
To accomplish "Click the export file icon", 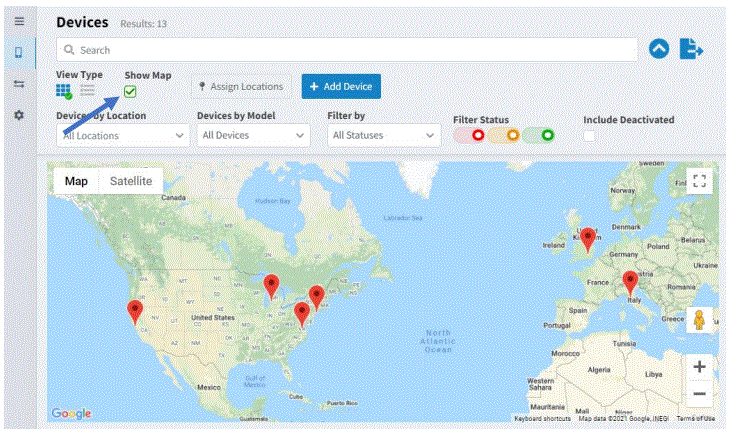I will point(691,49).
